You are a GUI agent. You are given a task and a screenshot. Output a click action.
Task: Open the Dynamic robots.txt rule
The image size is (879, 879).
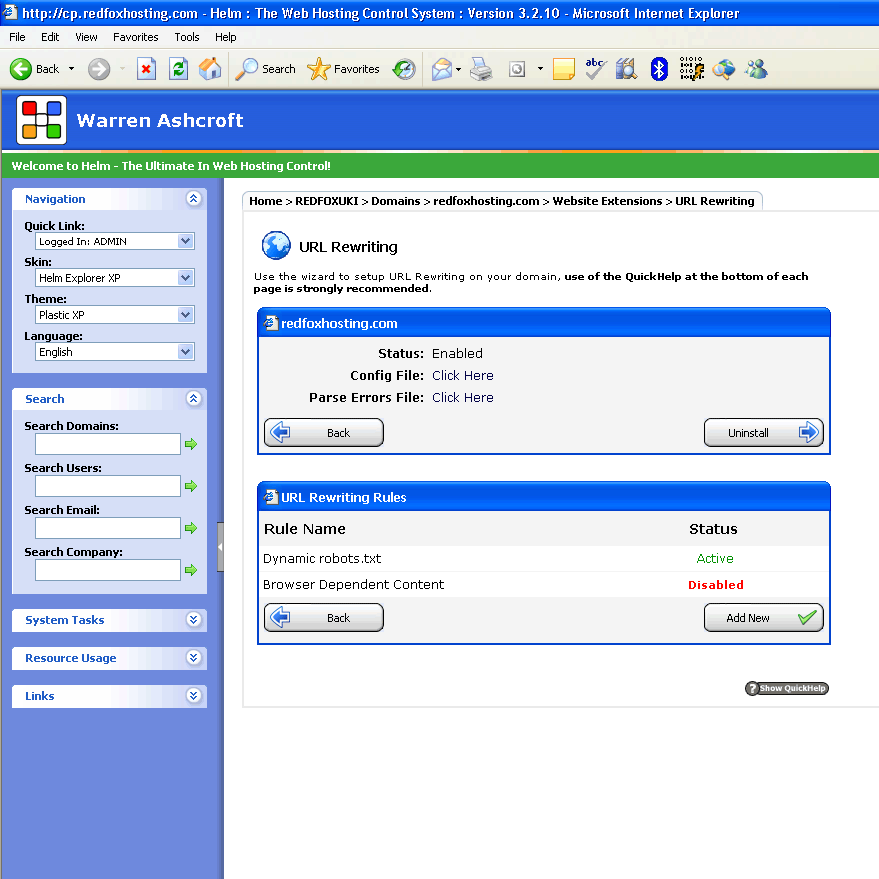(x=322, y=558)
